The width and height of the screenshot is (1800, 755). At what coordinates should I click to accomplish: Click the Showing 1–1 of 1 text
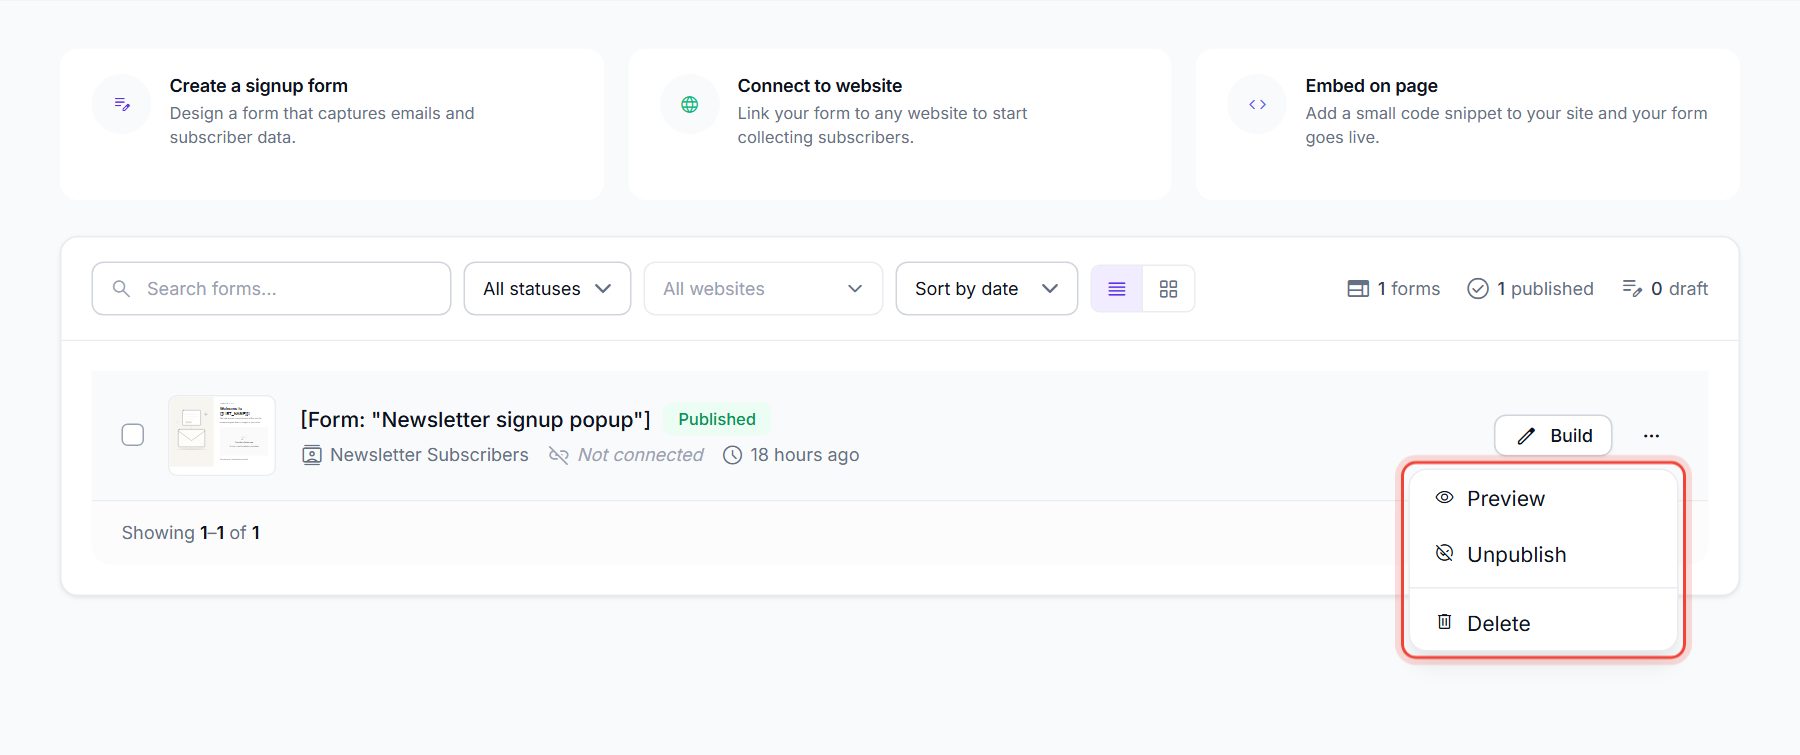(x=191, y=533)
